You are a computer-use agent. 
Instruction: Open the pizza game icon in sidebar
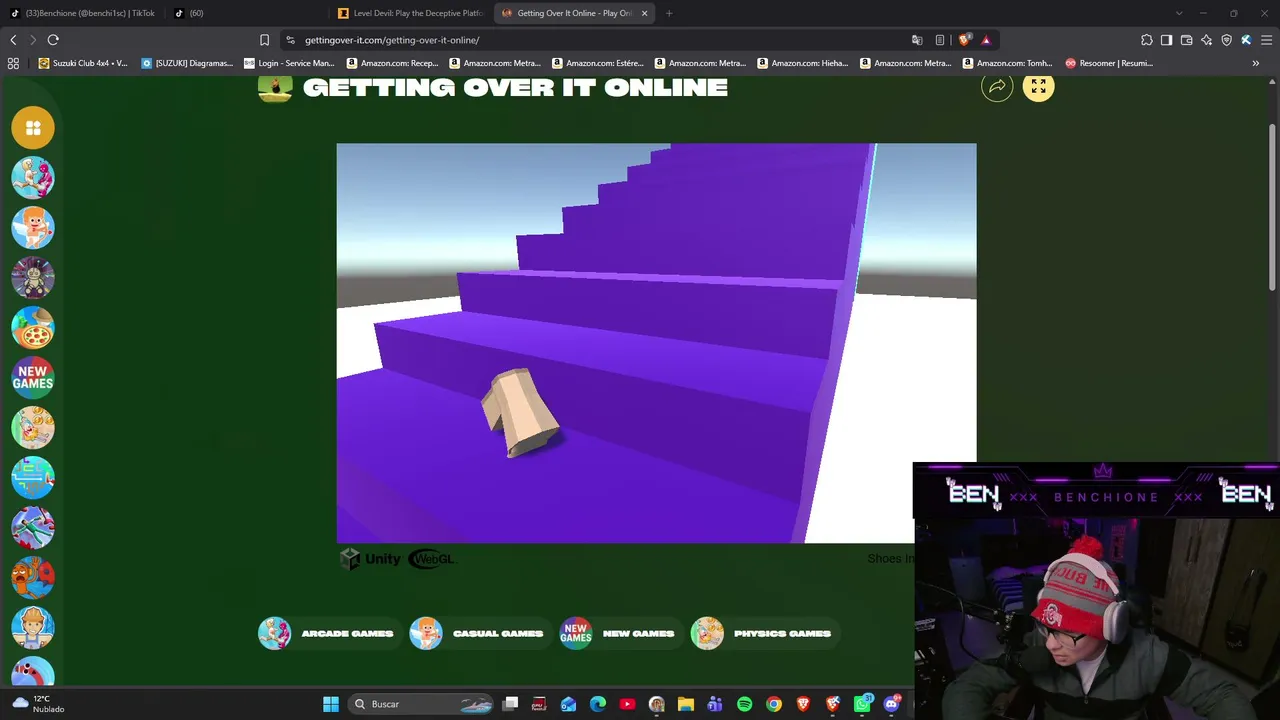tap(33, 328)
